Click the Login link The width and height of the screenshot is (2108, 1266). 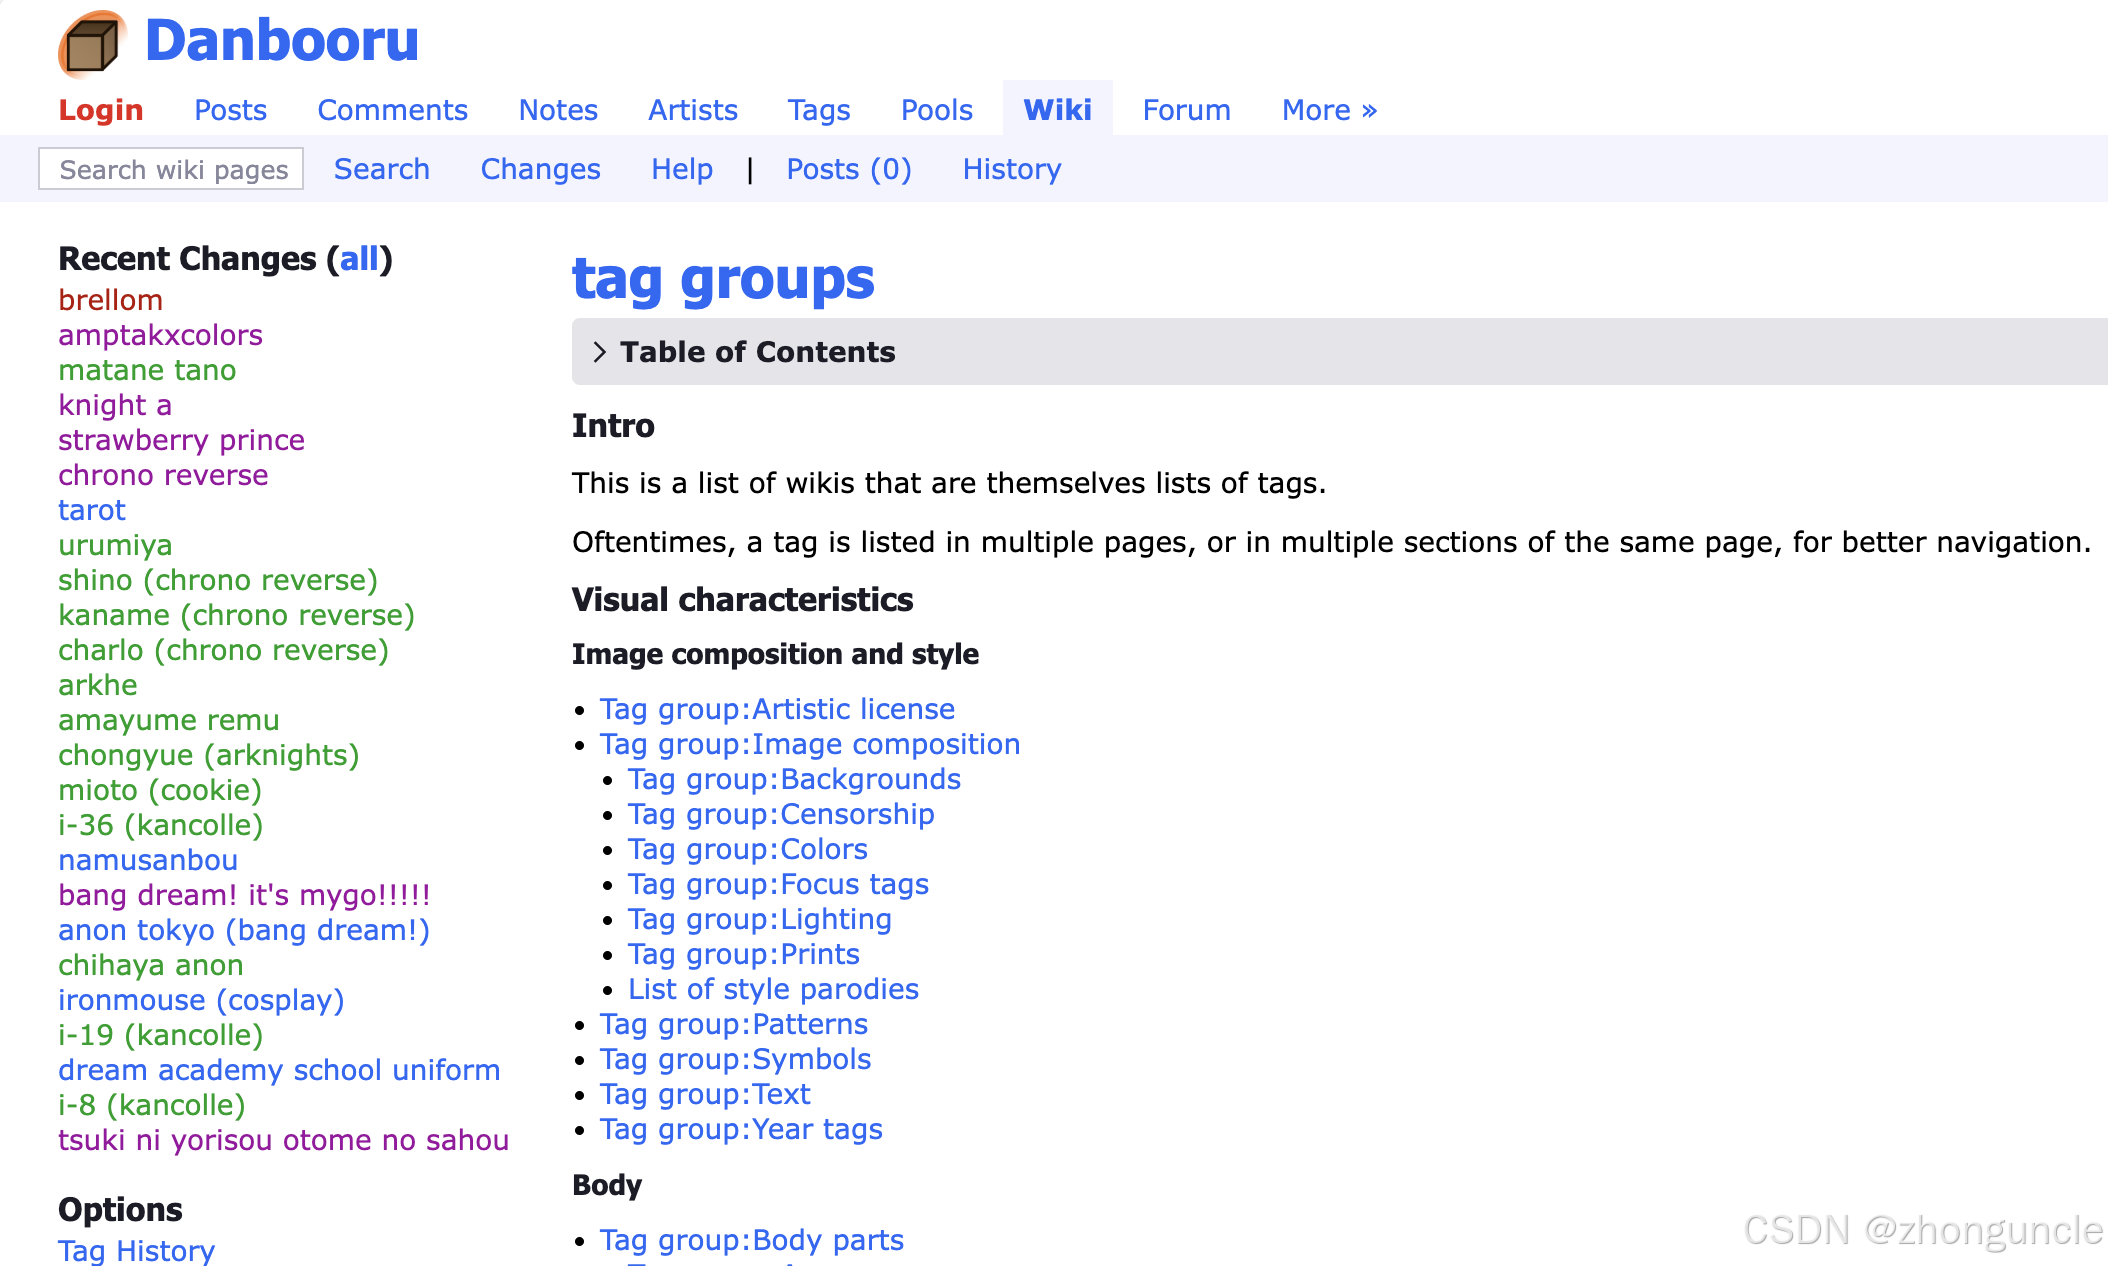[100, 110]
